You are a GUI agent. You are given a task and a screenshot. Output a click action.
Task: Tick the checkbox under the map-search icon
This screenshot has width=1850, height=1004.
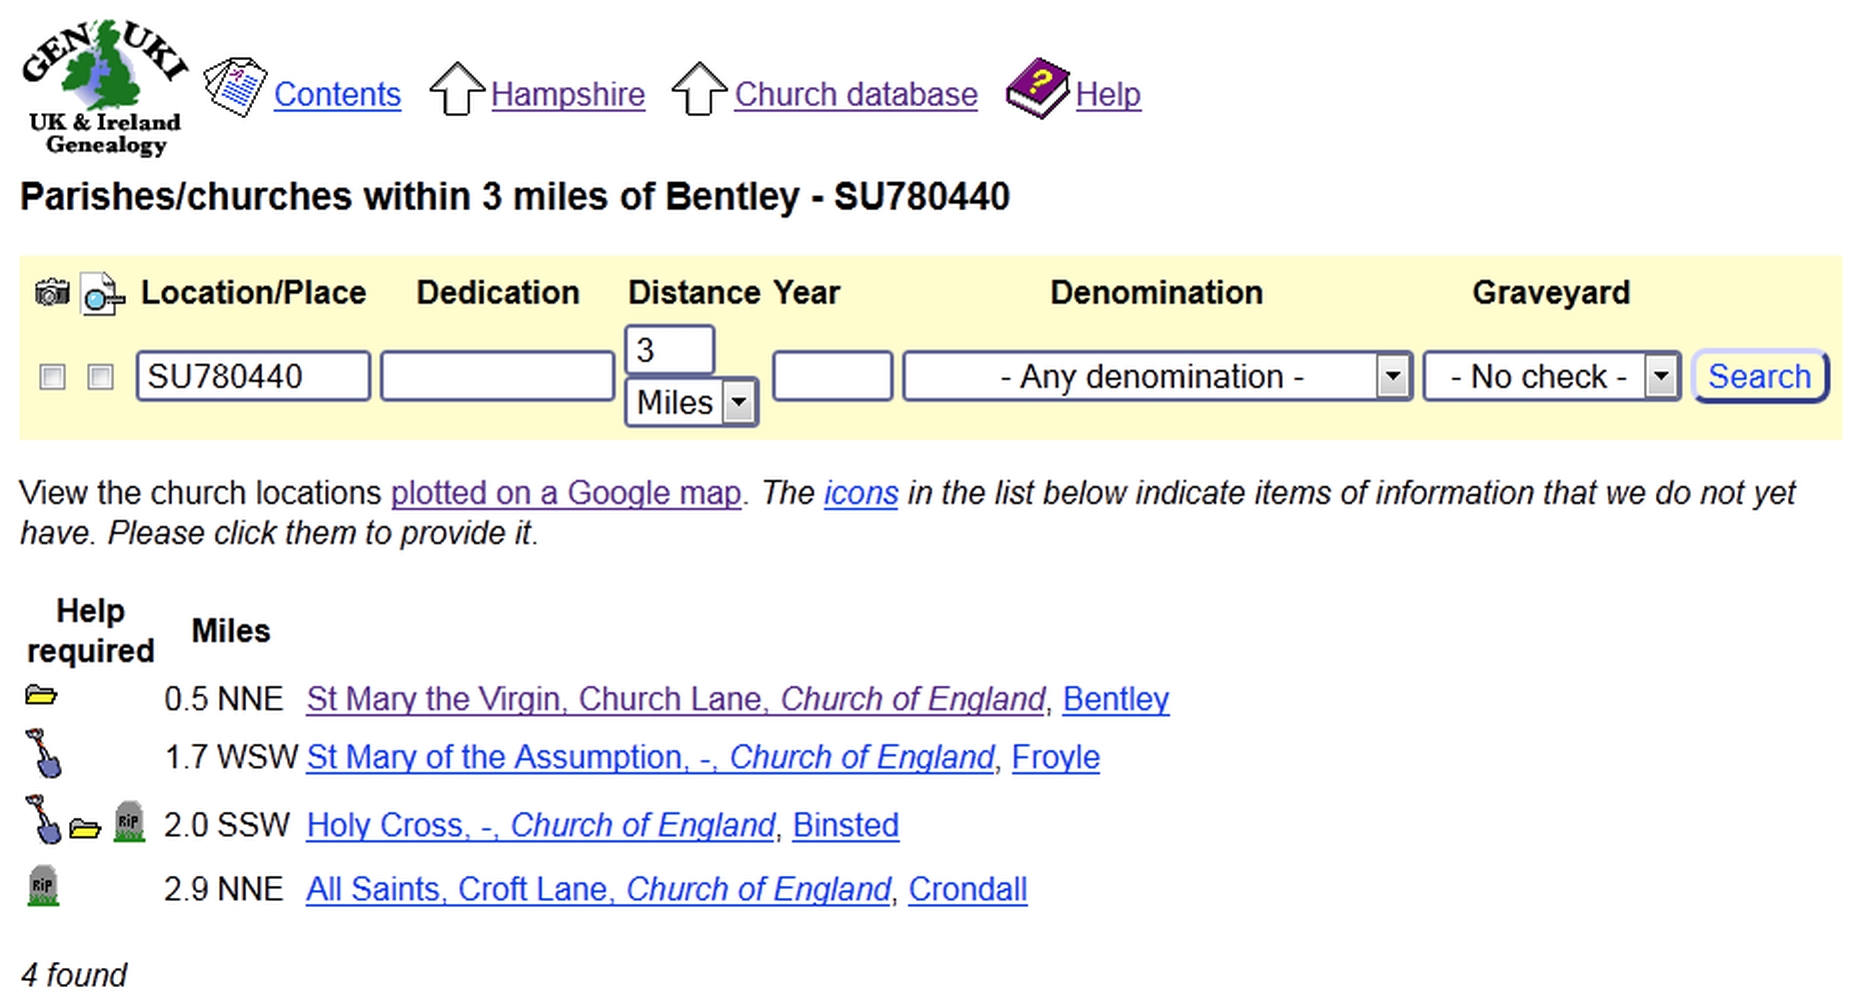tap(100, 377)
